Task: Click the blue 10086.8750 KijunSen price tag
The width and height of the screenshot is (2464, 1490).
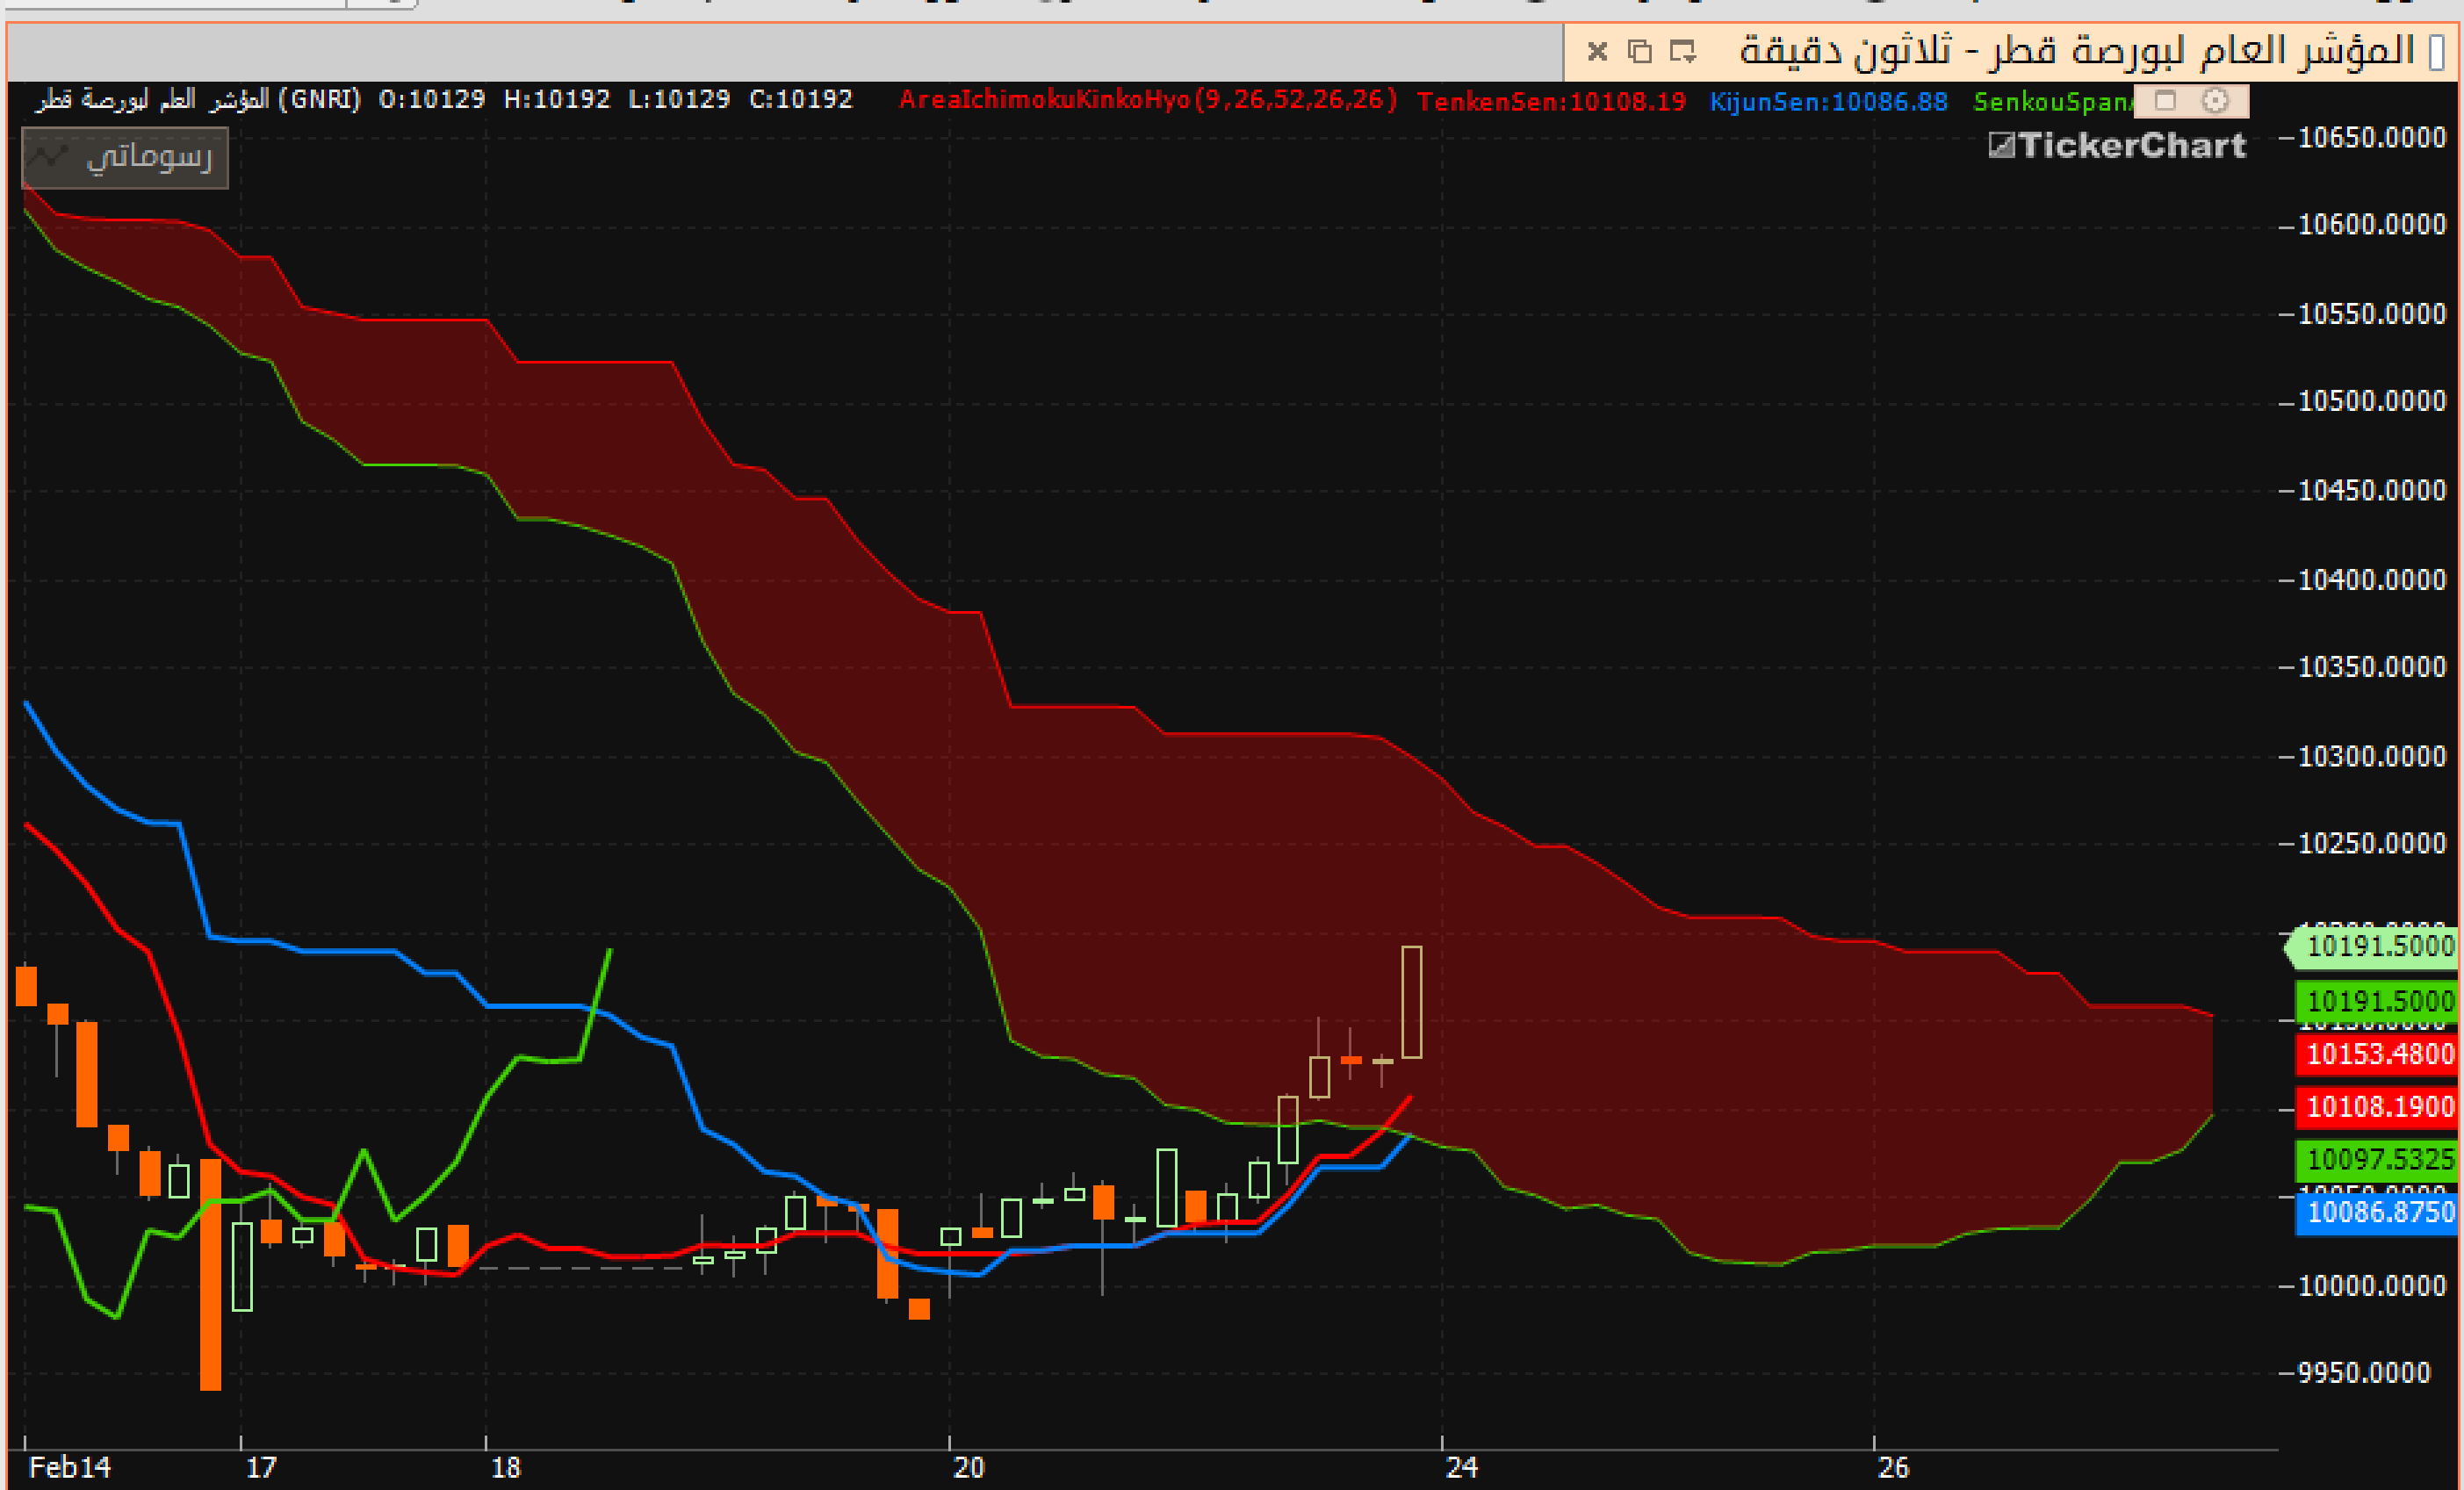Action: [x=2377, y=1213]
